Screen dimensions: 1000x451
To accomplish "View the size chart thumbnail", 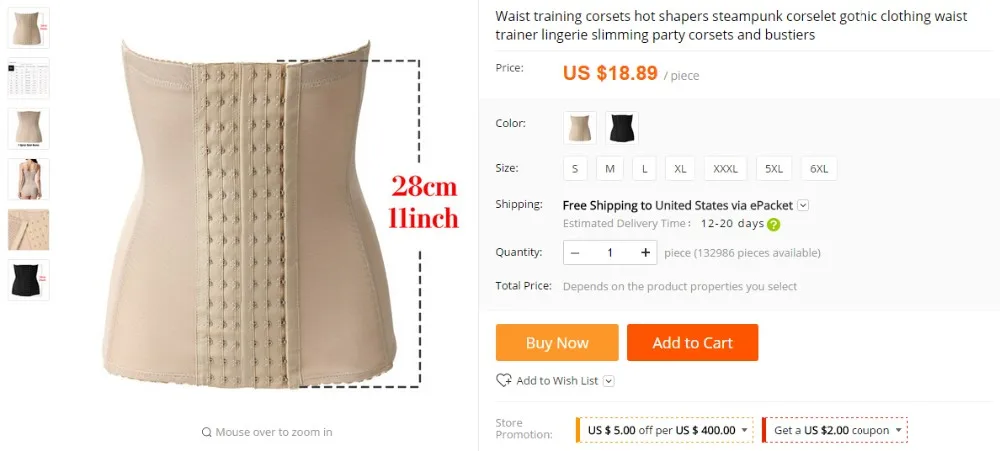I will coord(28,78).
